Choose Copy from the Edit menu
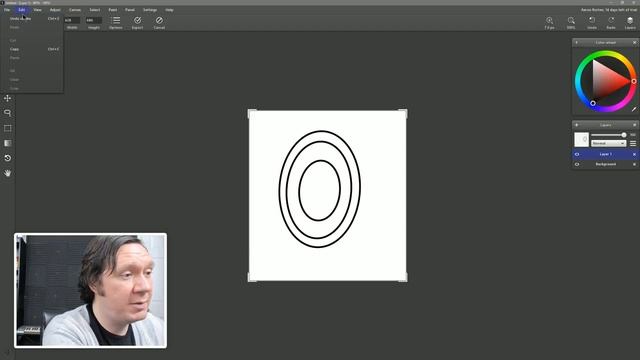This screenshot has width=640, height=360. 32,49
